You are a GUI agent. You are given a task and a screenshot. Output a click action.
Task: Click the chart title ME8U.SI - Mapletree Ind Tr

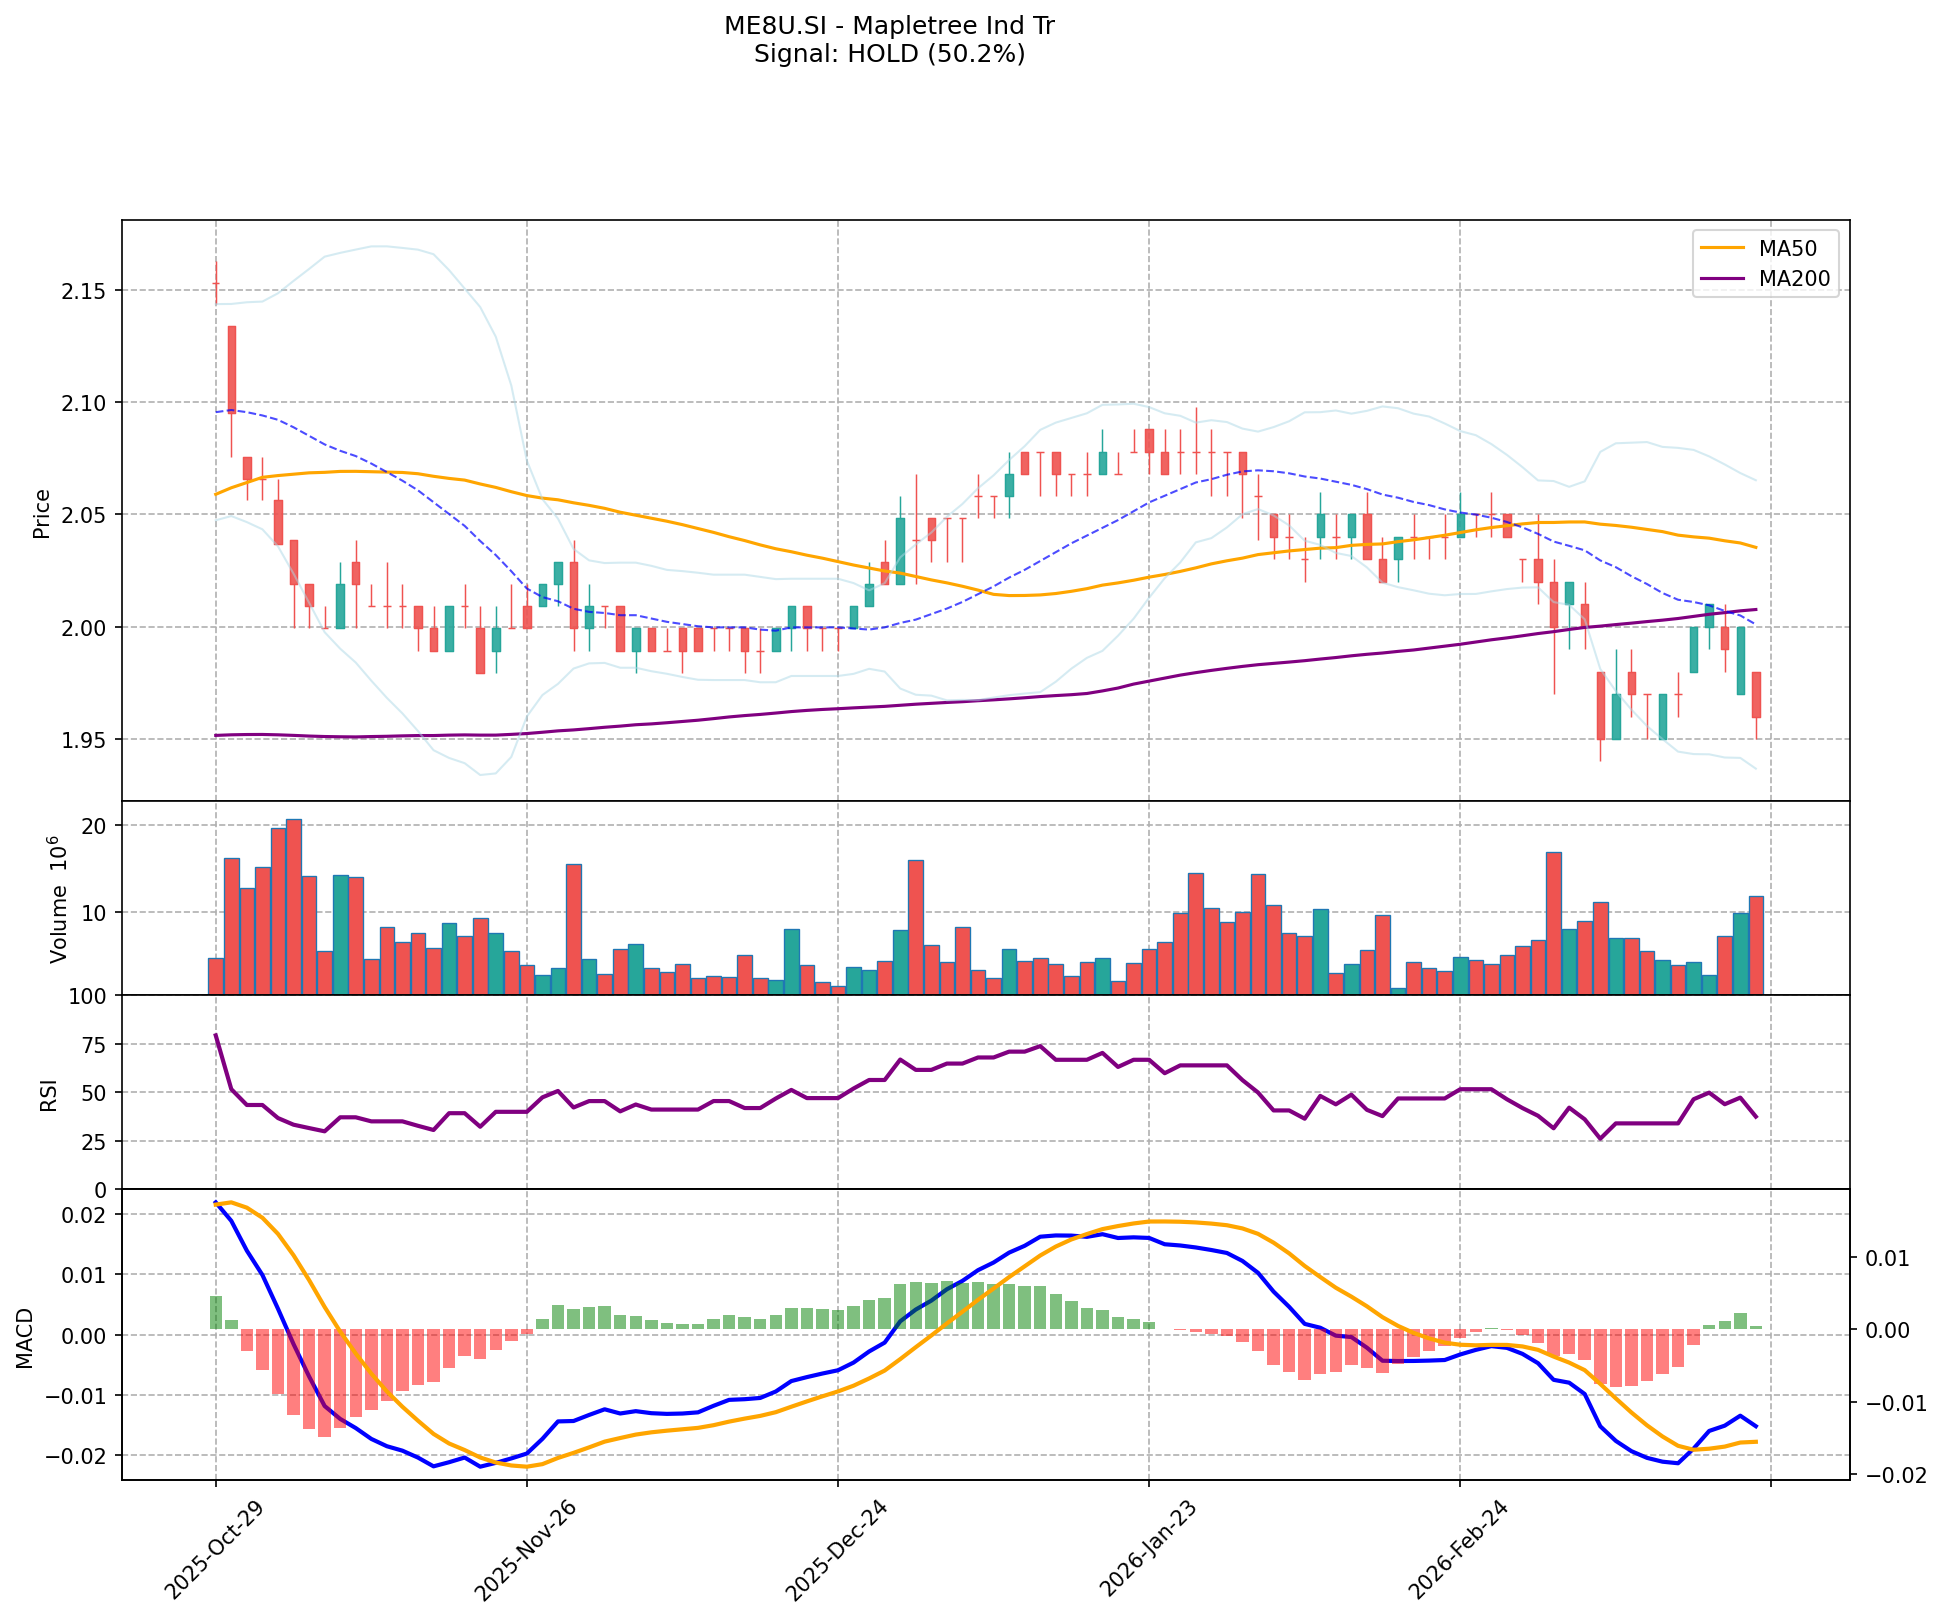pyautogui.click(x=889, y=26)
